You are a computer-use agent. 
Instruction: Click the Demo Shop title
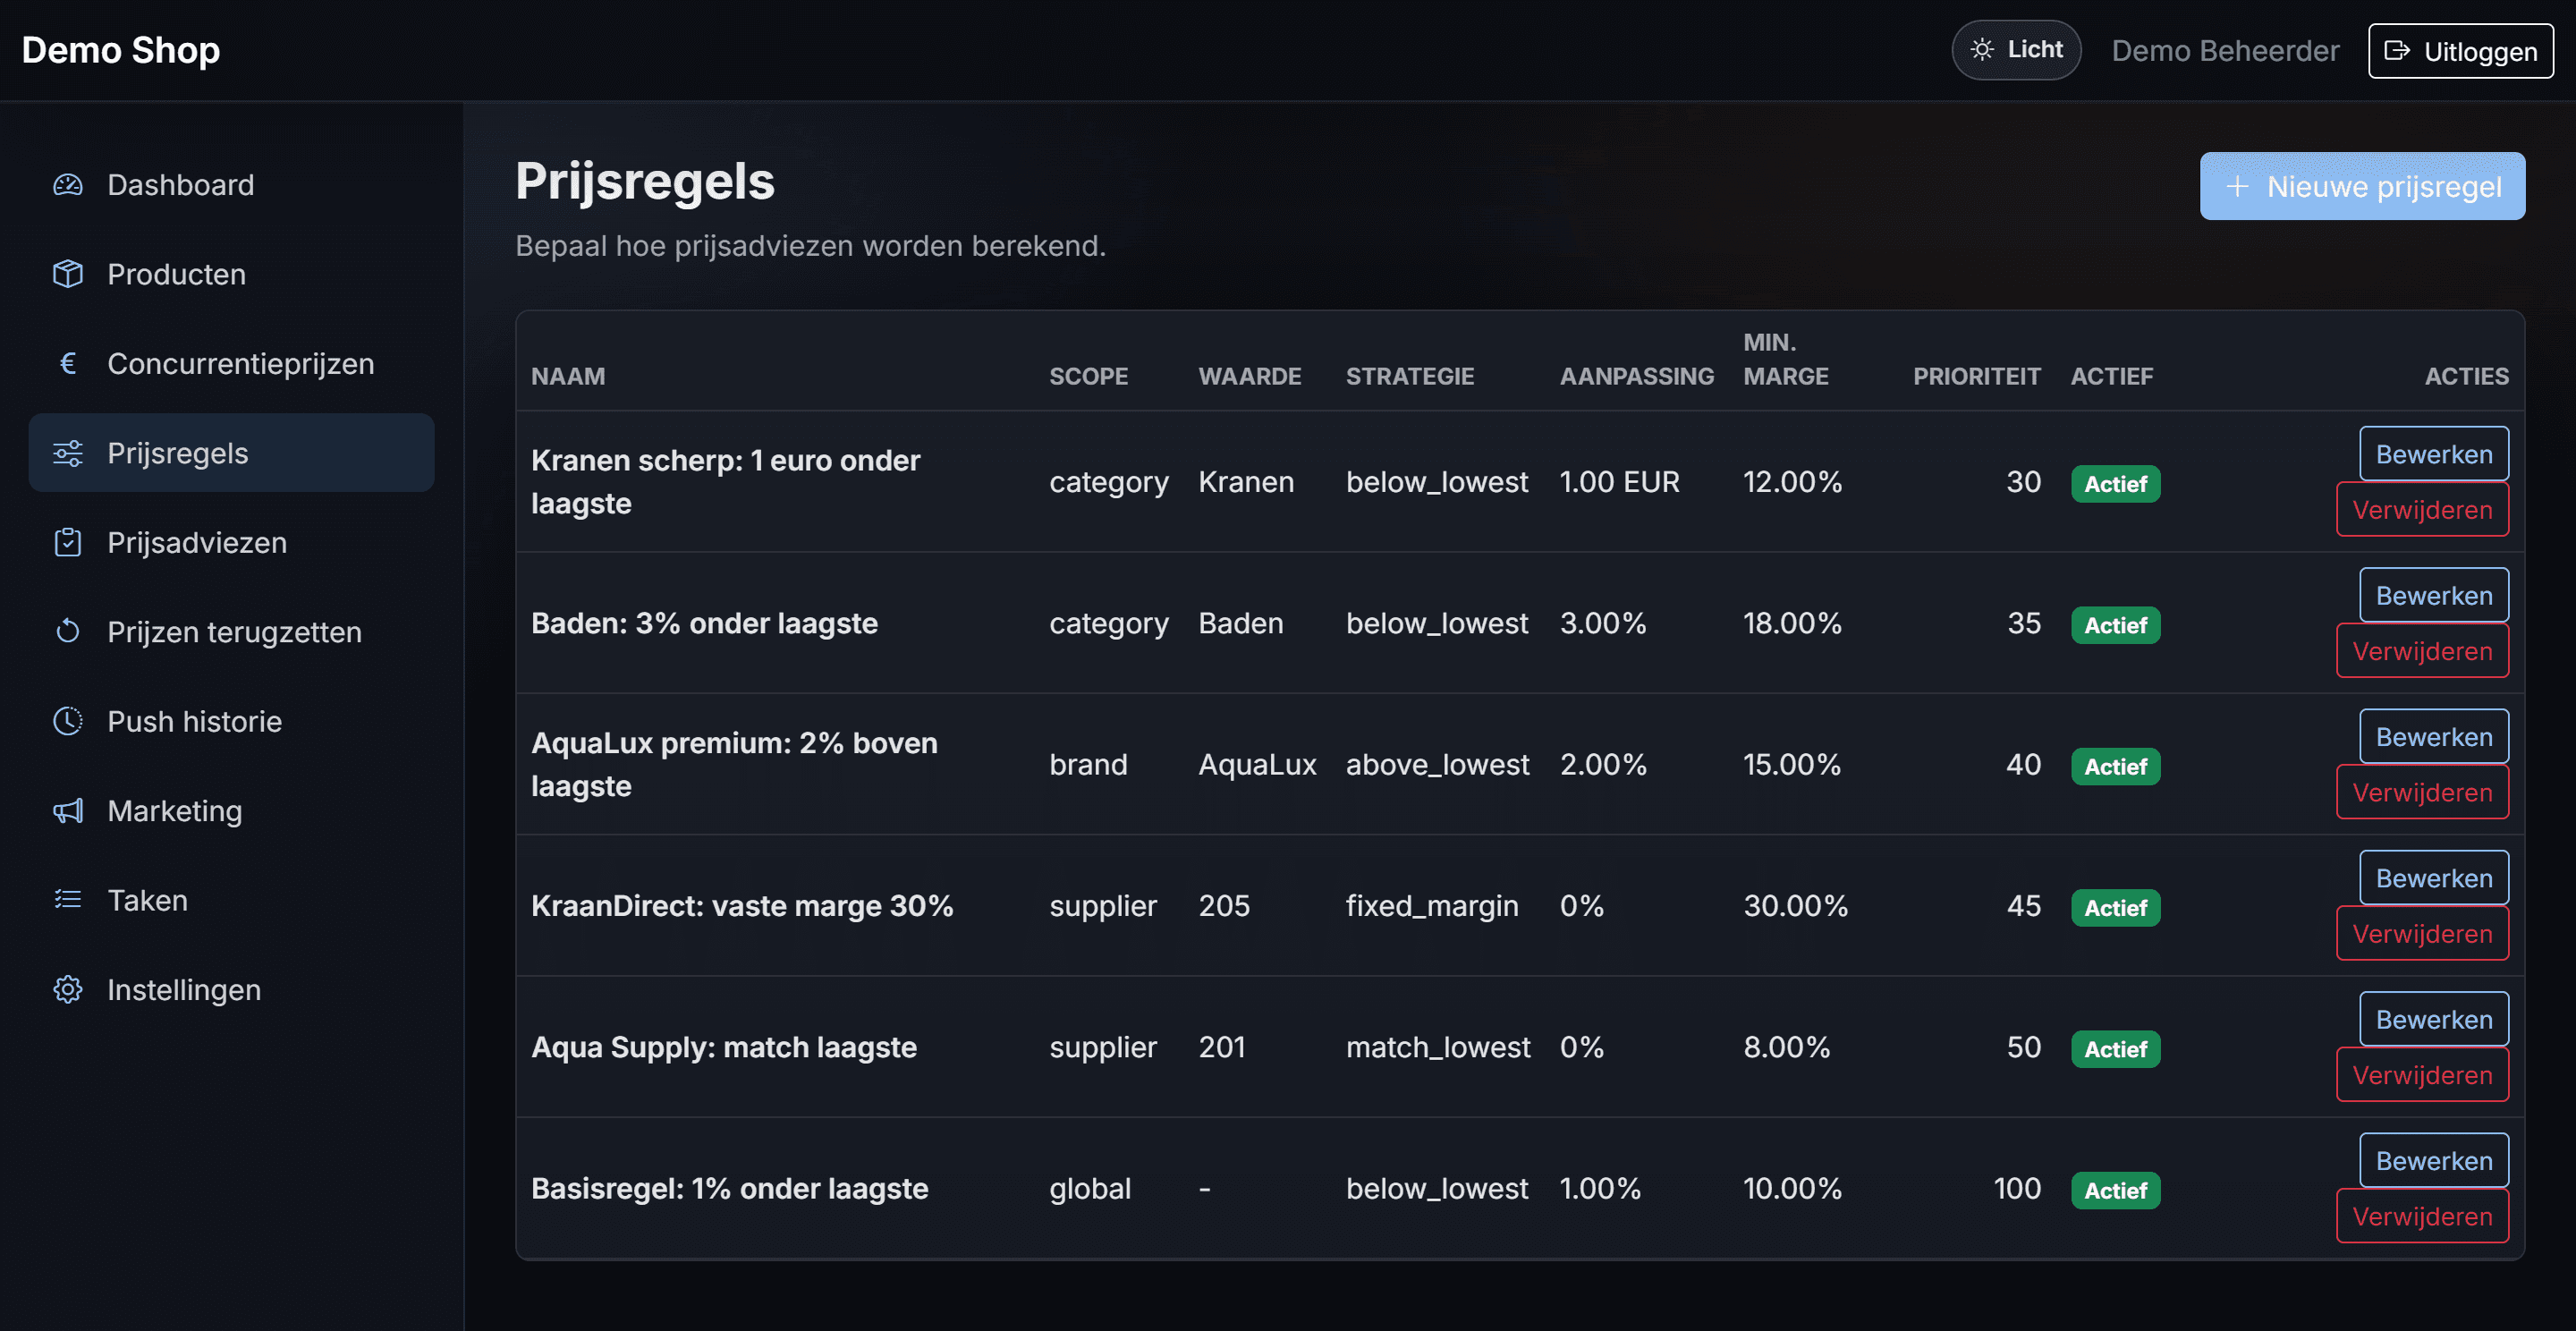coord(121,50)
